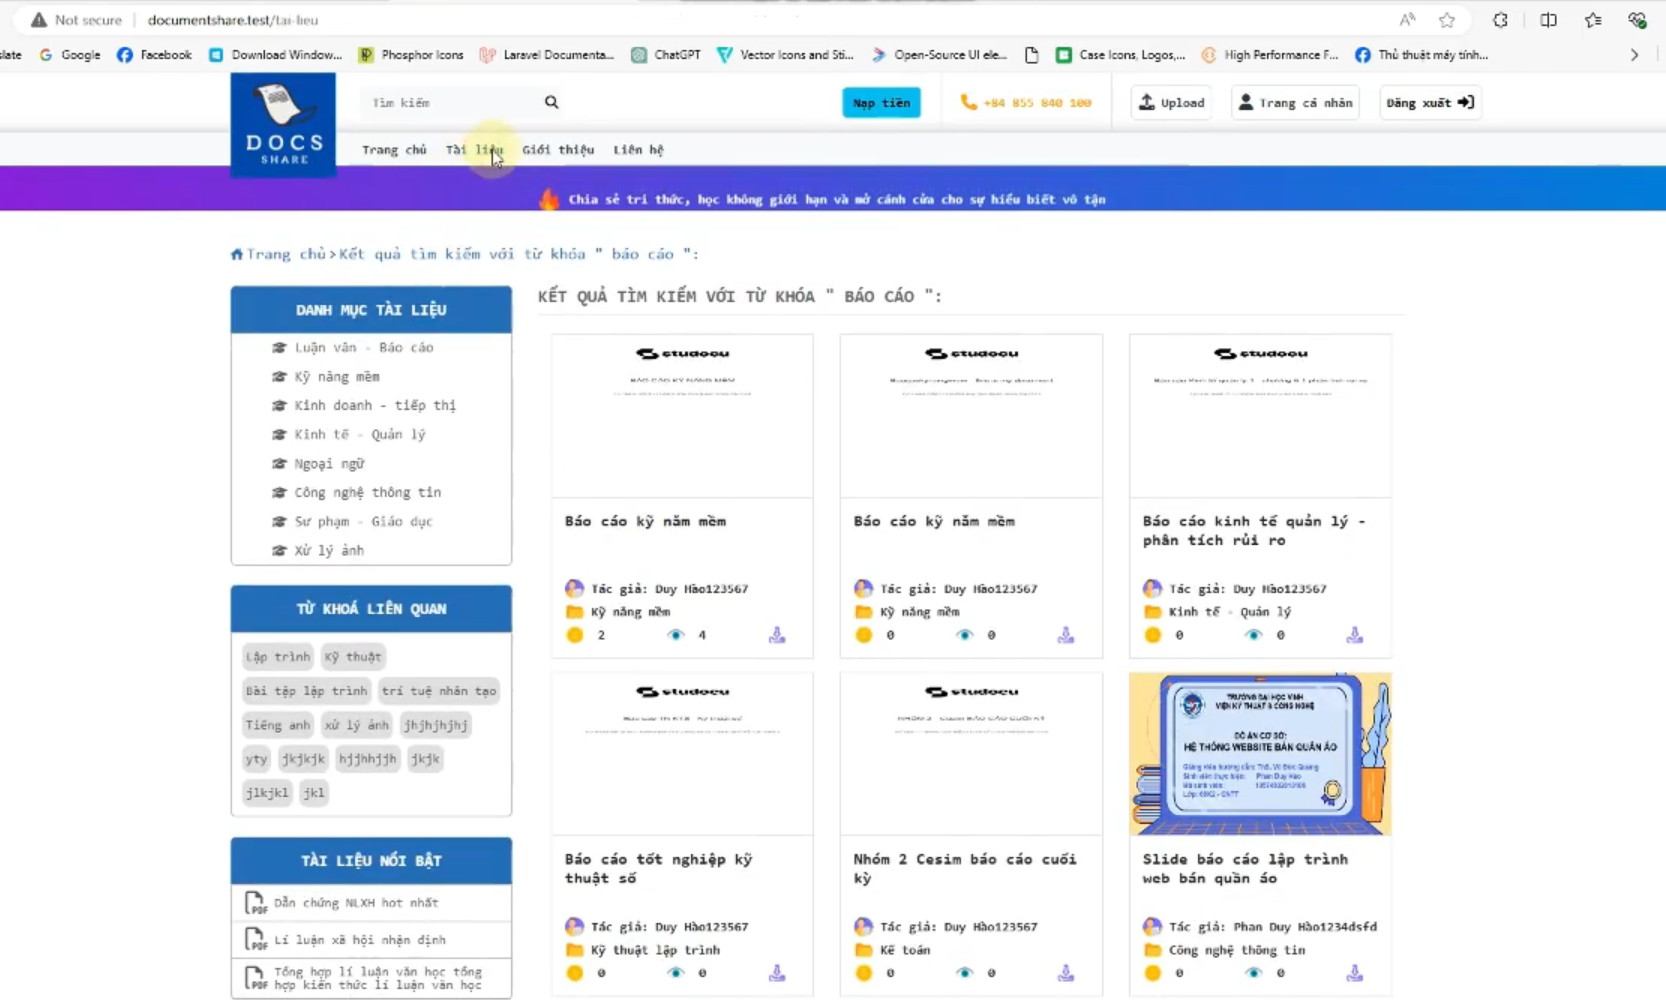Click the xử lý ảnh keyword tag
The height and width of the screenshot is (1000, 1666).
[x=356, y=725]
